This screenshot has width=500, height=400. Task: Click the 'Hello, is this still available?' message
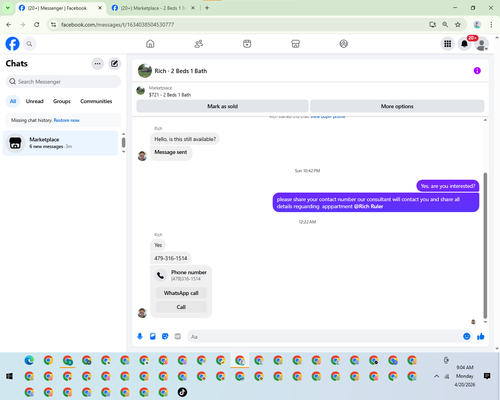point(185,139)
